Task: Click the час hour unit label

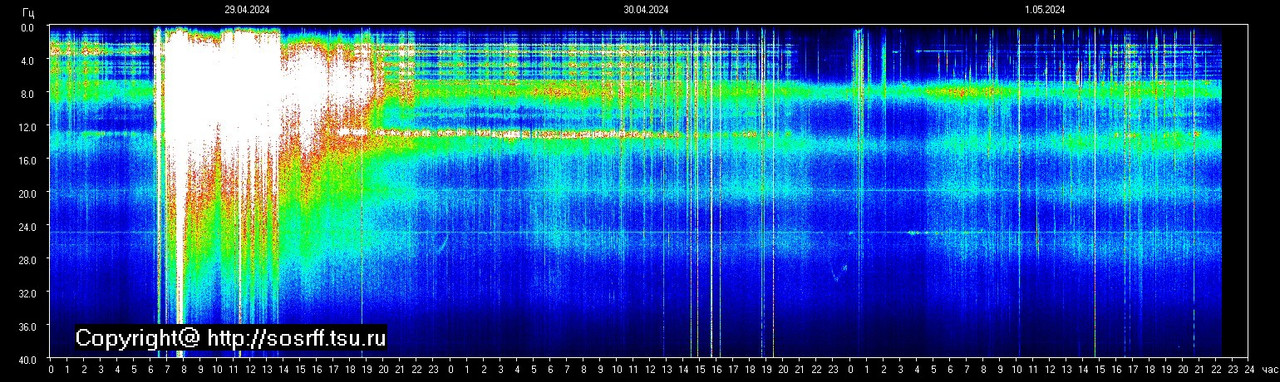Action: tap(1269, 370)
